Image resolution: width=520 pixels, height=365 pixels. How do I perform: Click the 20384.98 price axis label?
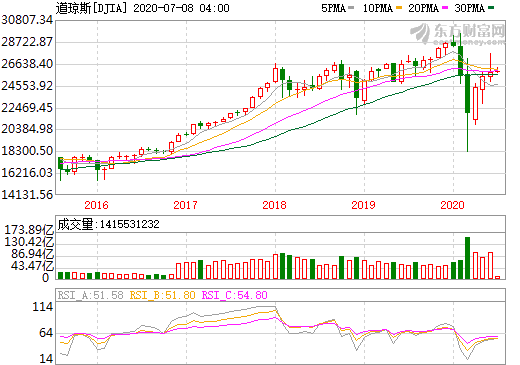click(x=27, y=129)
